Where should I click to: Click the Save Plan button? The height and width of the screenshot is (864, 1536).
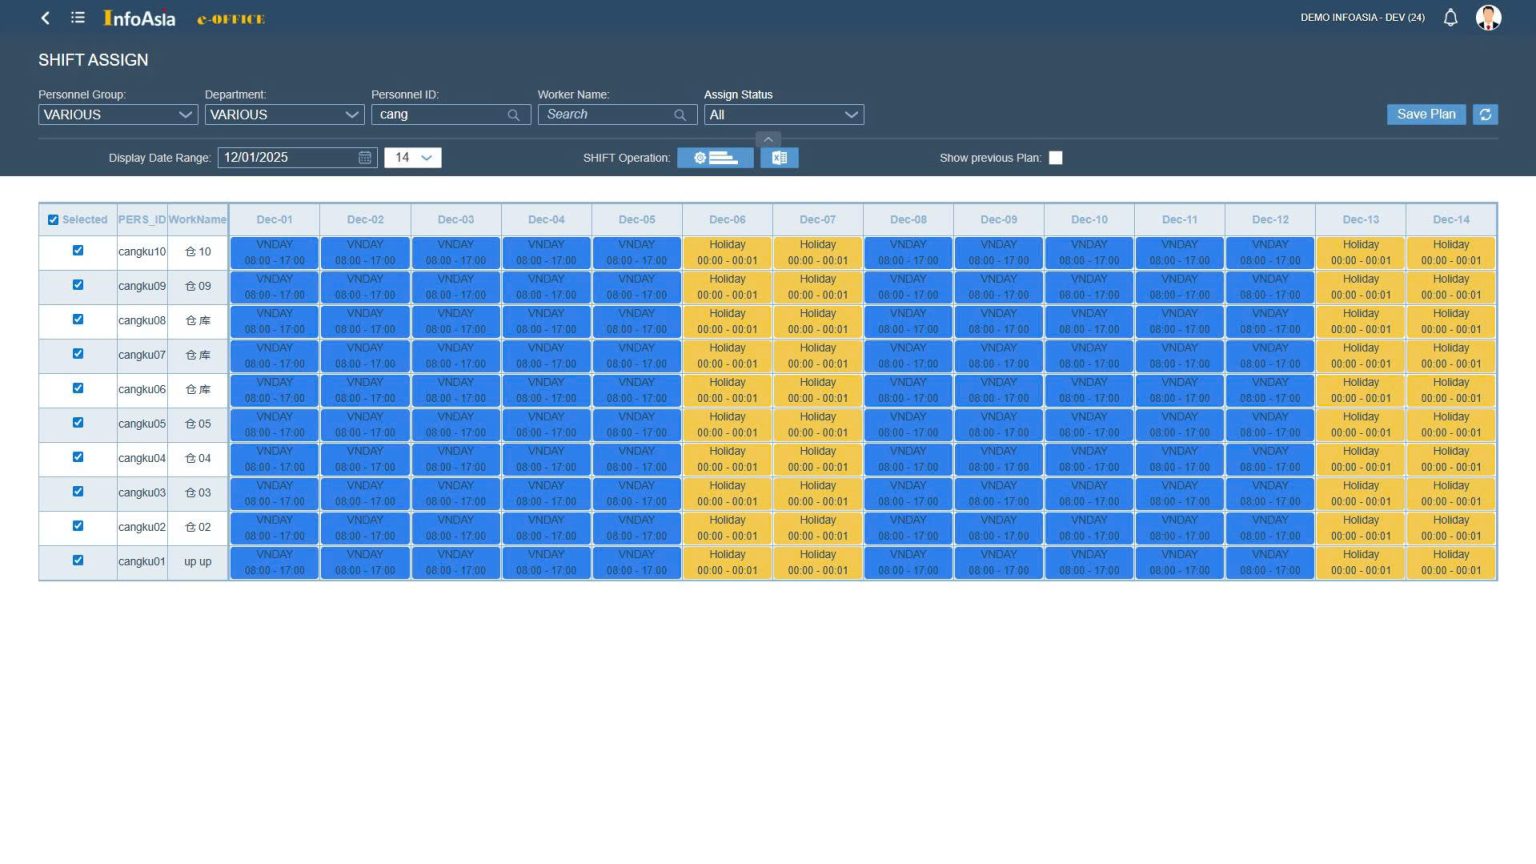(1426, 115)
